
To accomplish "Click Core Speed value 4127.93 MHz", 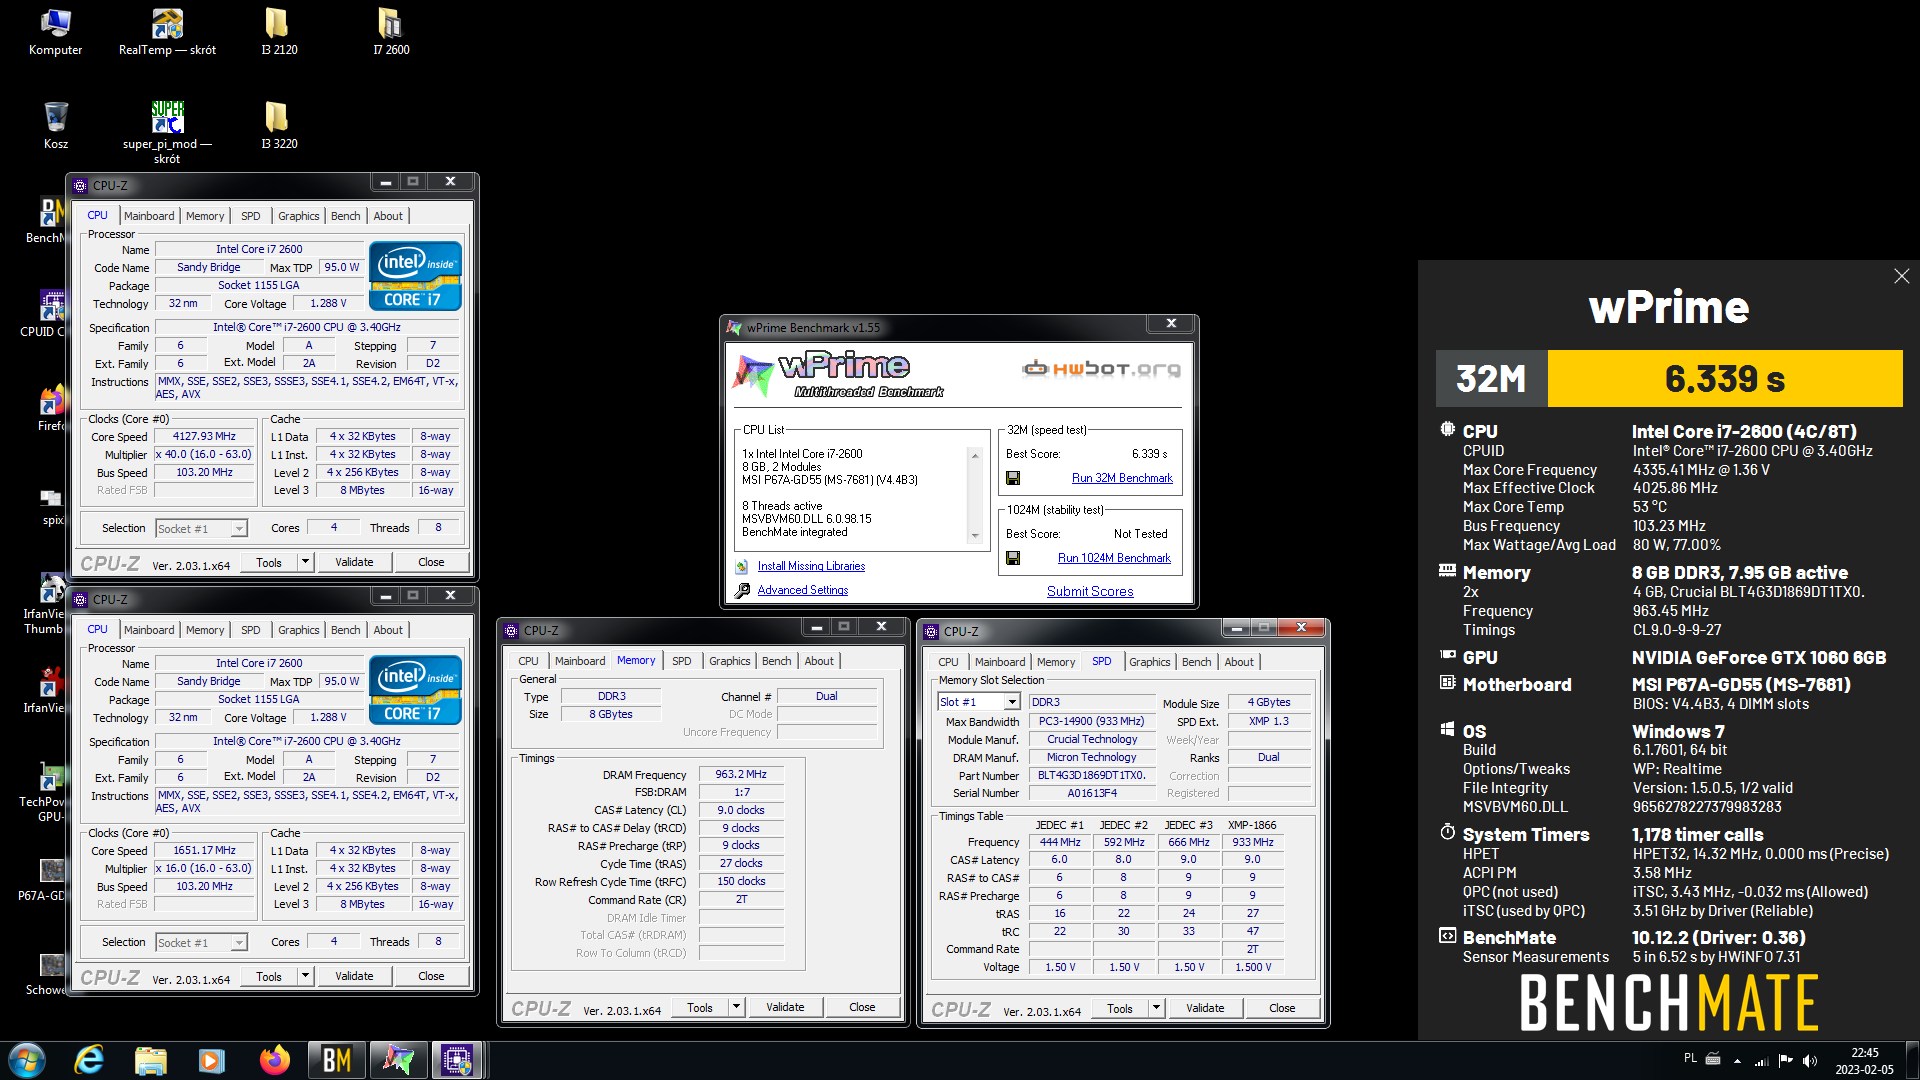I will (205, 436).
